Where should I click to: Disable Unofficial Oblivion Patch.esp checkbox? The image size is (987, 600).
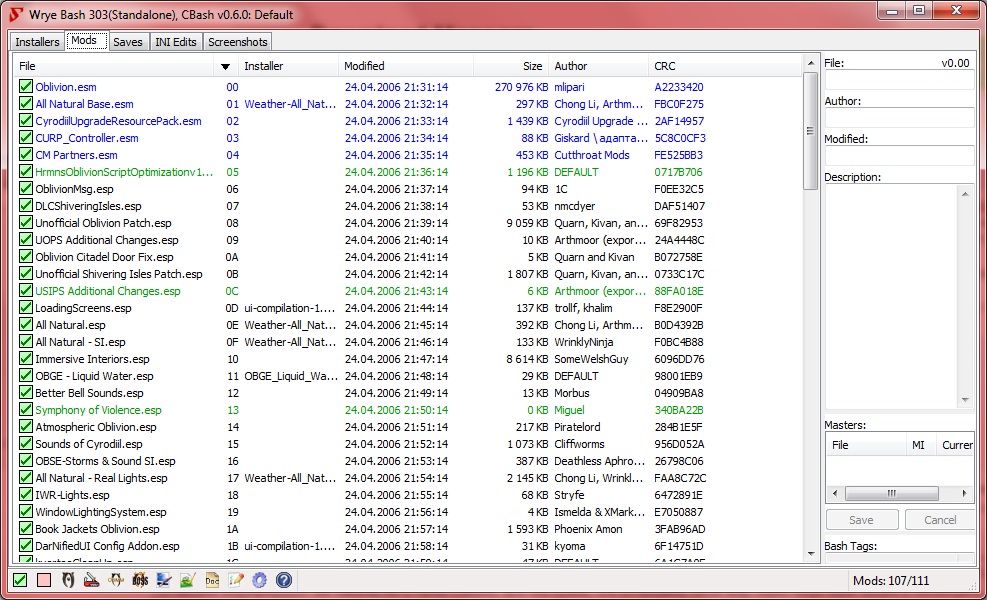coord(26,222)
